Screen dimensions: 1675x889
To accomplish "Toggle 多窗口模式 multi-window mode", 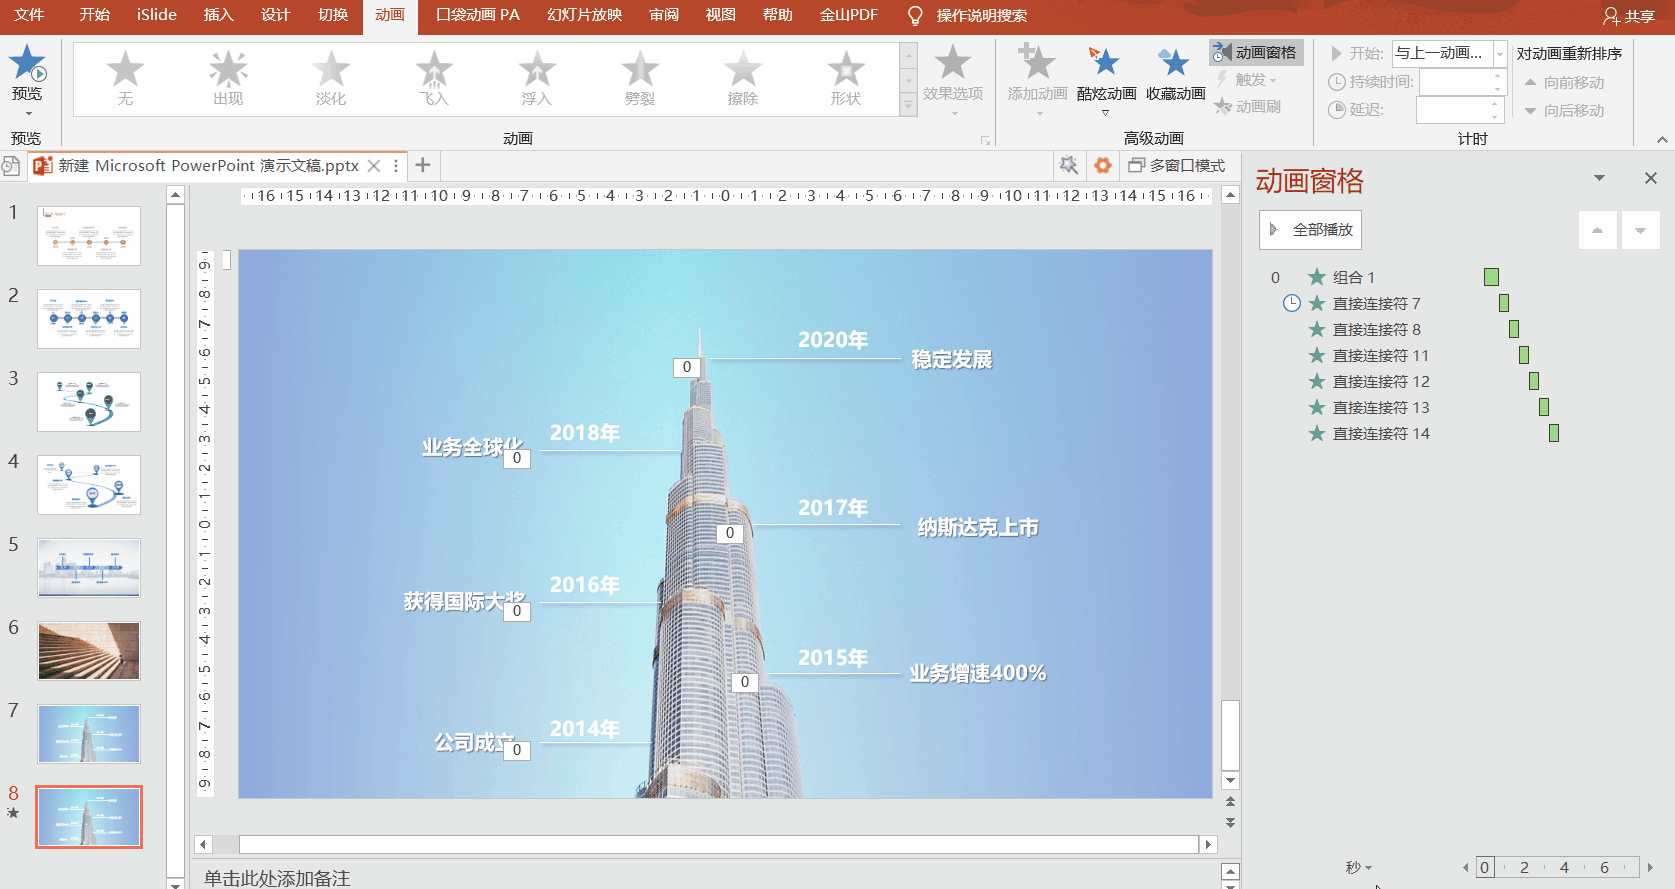I will coord(1177,165).
